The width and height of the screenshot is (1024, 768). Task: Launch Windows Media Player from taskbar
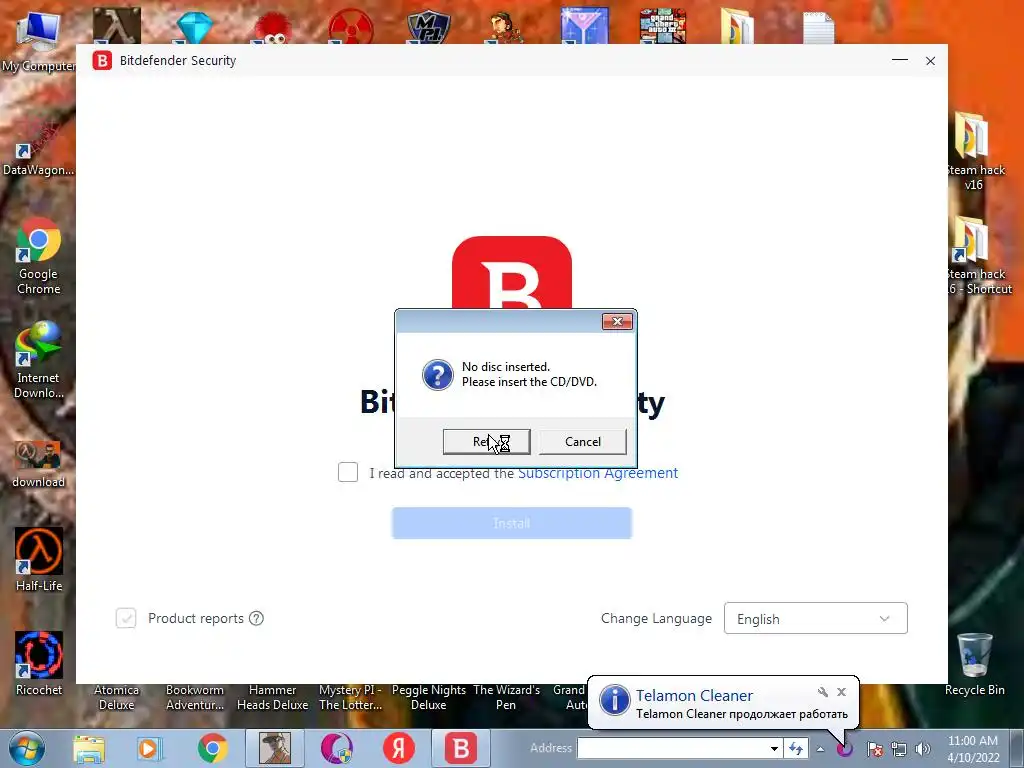click(x=149, y=748)
